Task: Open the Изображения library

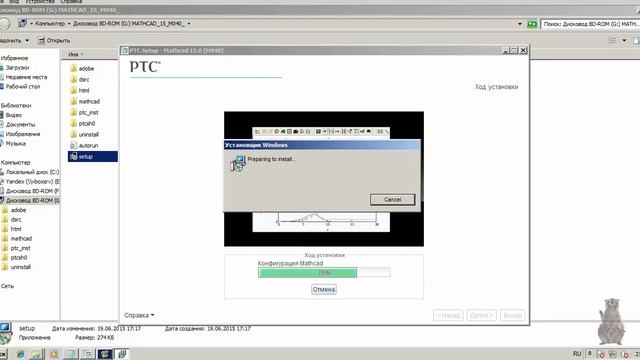Action: [22, 134]
